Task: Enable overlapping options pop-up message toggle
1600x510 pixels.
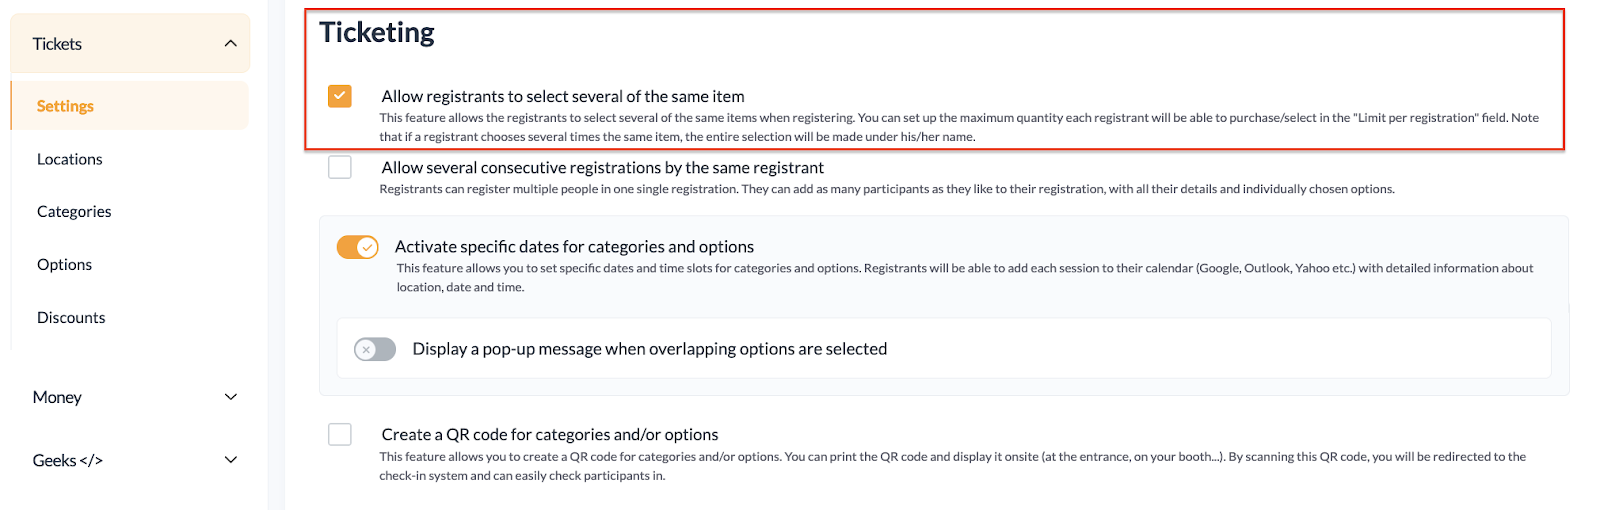Action: (x=375, y=349)
